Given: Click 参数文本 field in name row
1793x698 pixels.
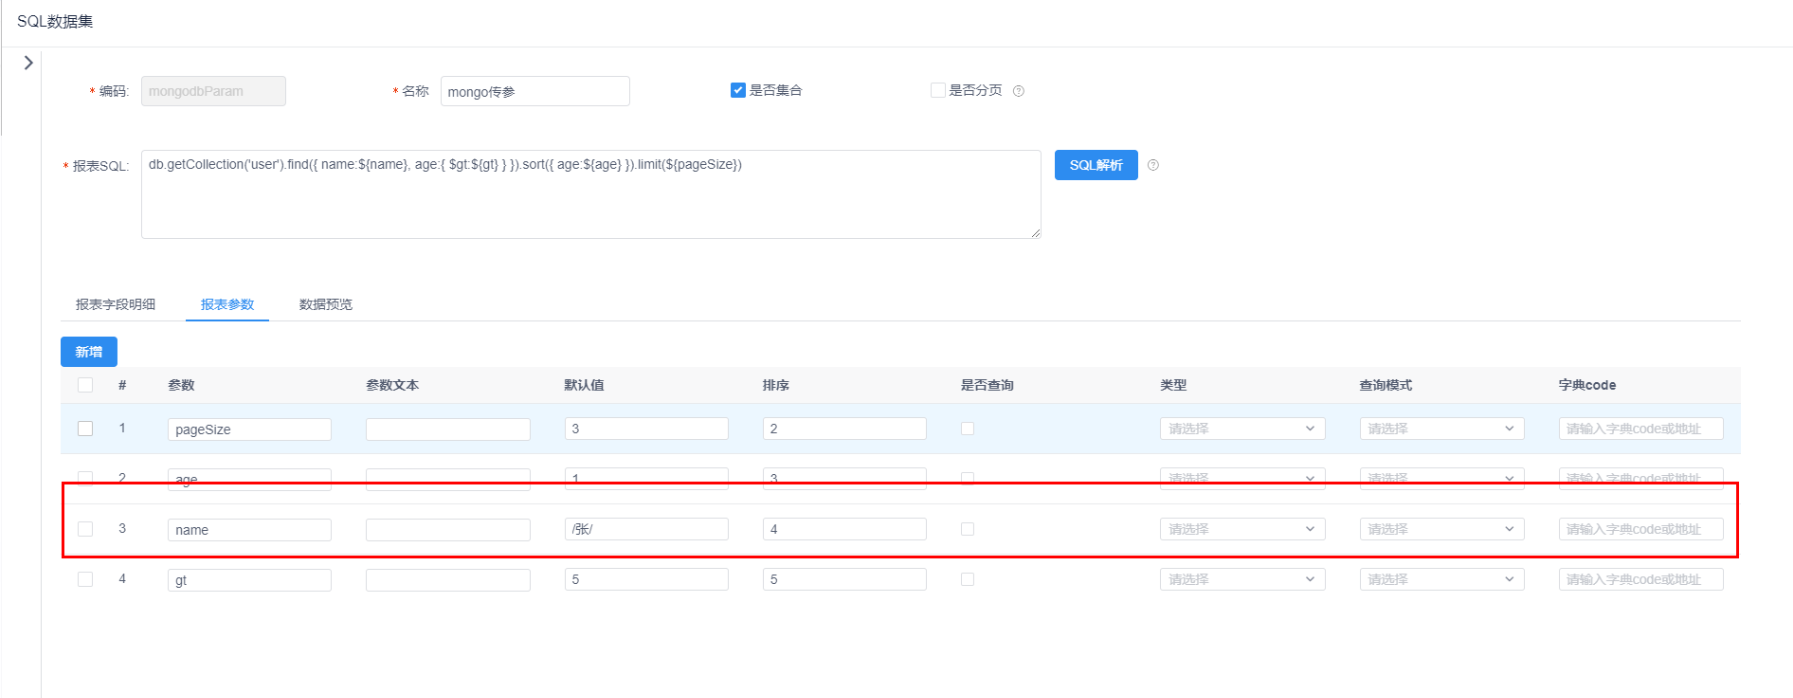Looking at the screenshot, I should pos(448,529).
